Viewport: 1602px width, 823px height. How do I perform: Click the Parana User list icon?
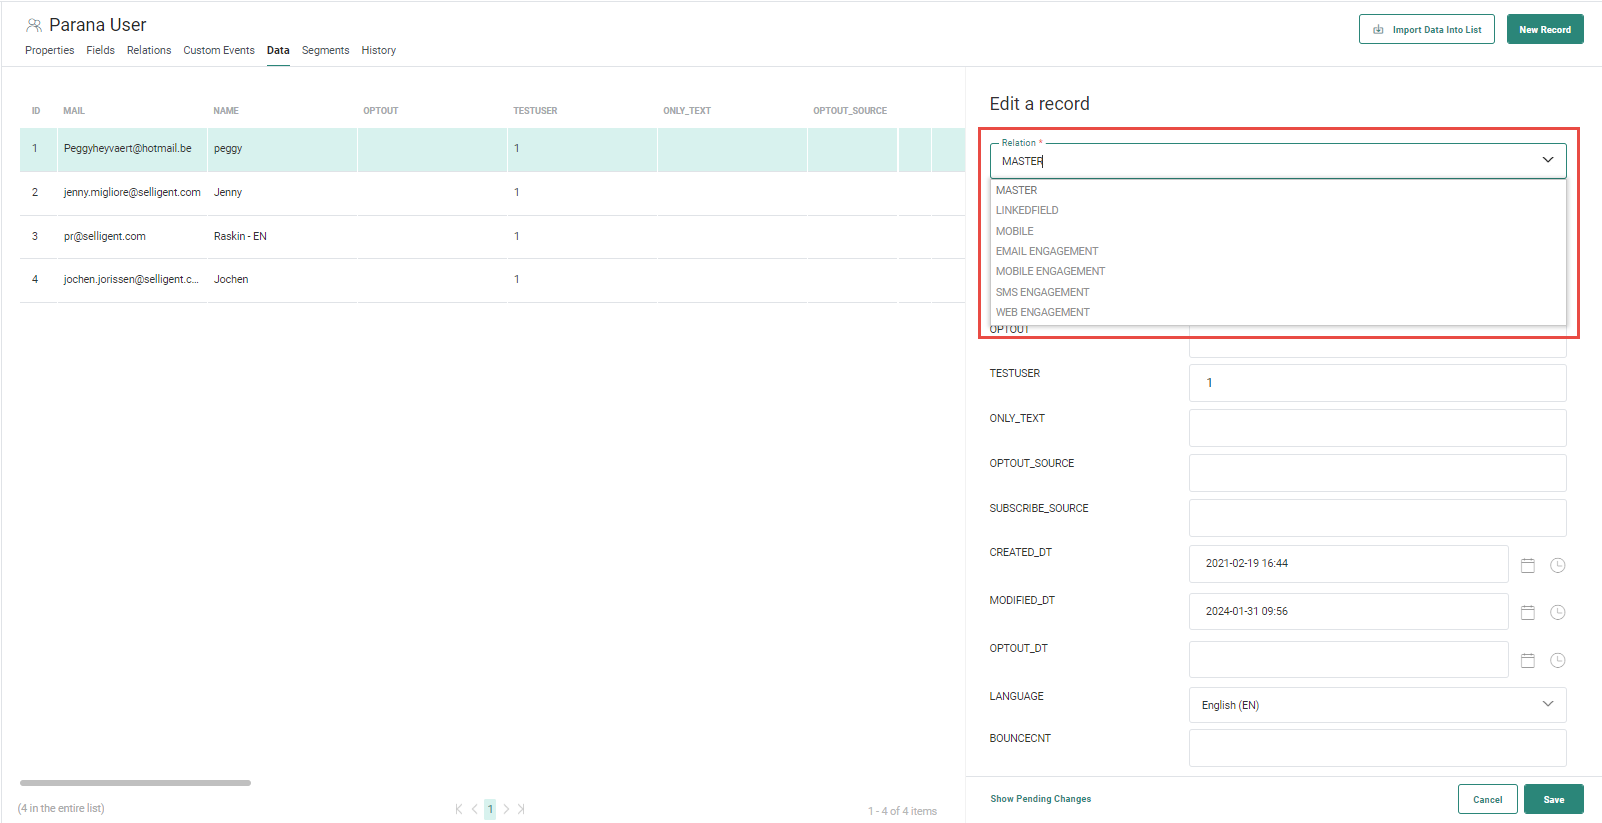click(x=34, y=25)
